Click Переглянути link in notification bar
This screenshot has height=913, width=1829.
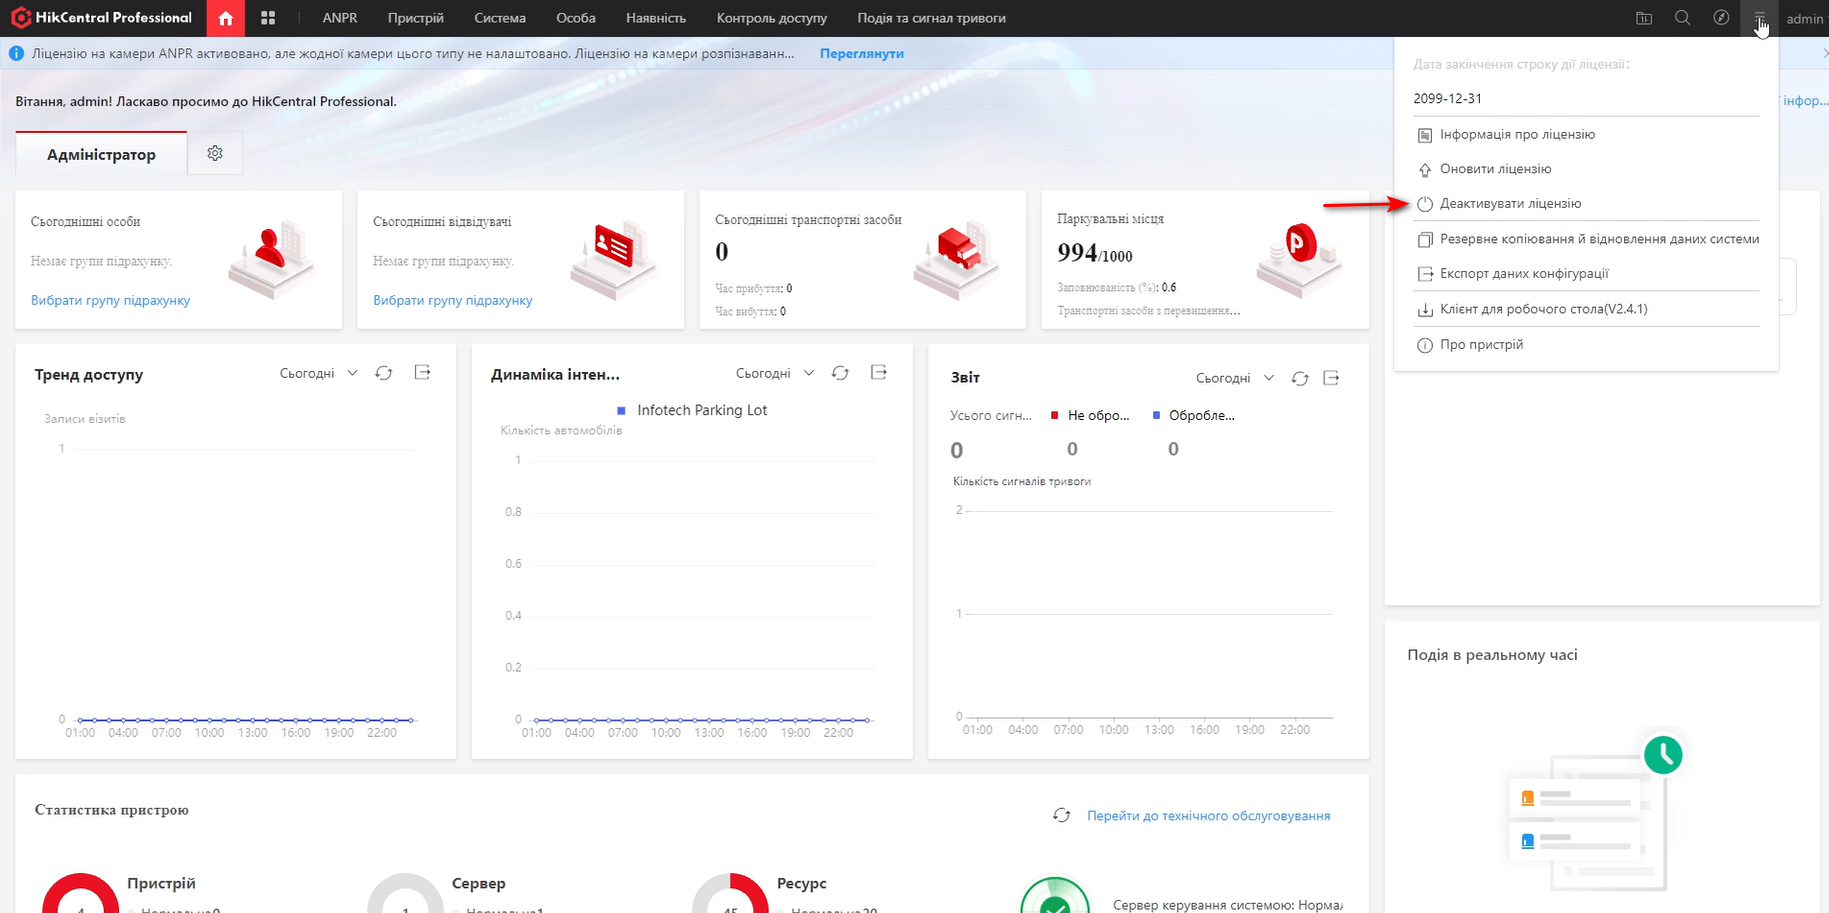click(x=861, y=54)
